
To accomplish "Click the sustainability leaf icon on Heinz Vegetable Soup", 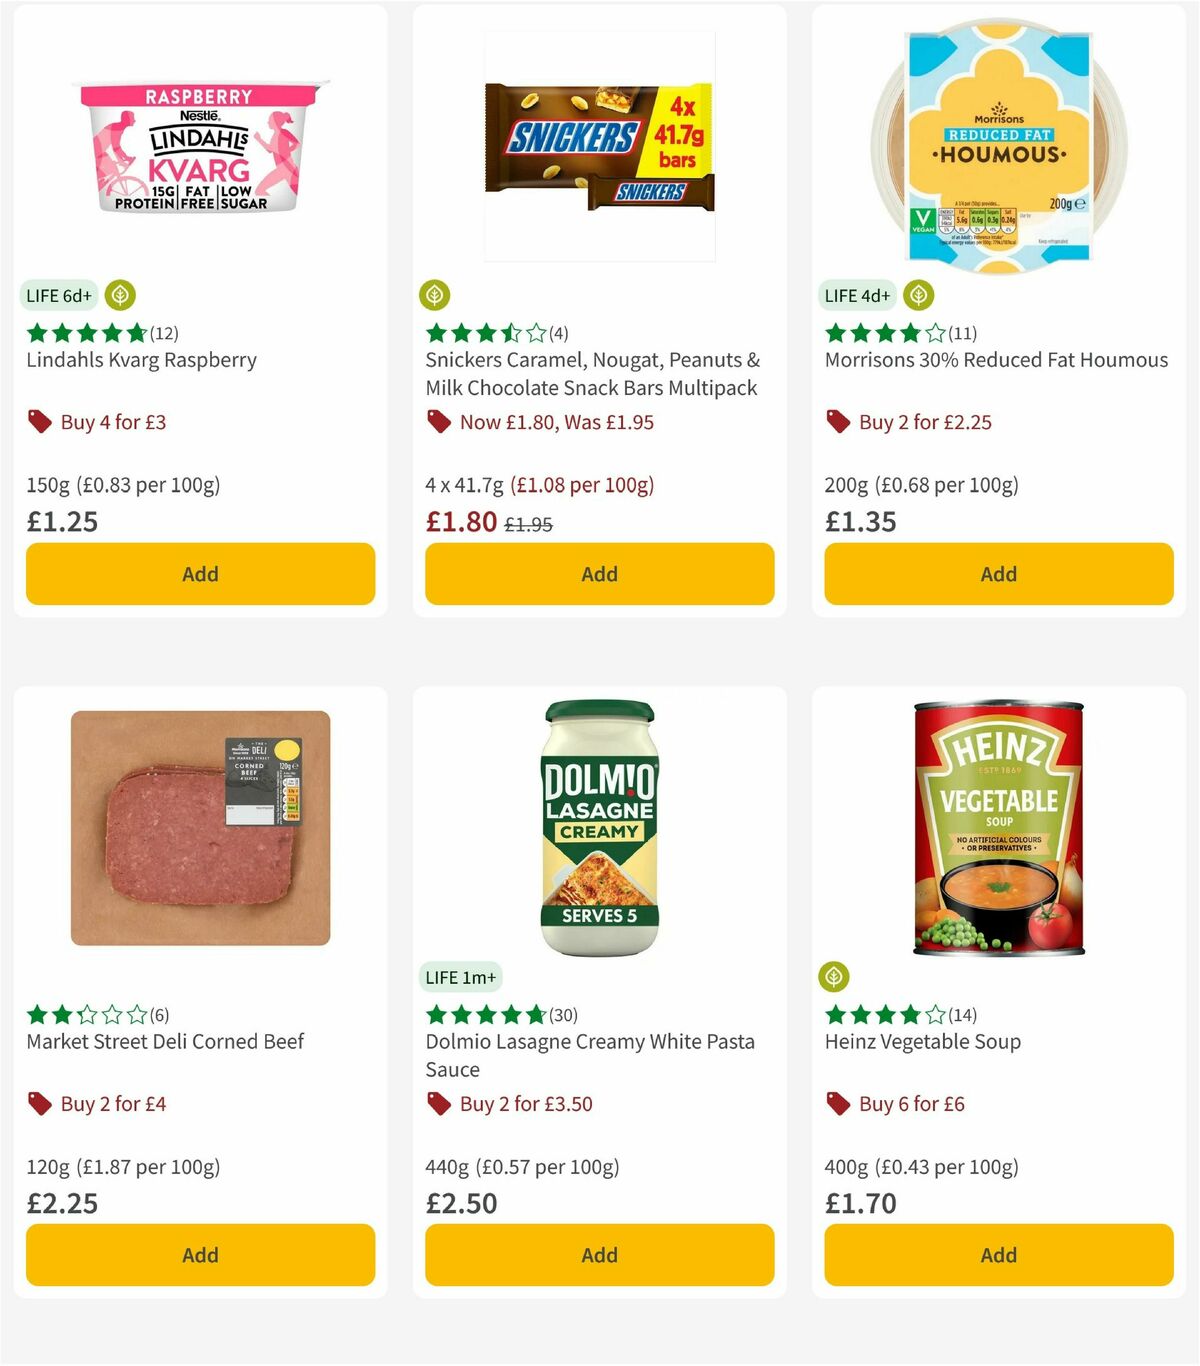I will (x=836, y=977).
